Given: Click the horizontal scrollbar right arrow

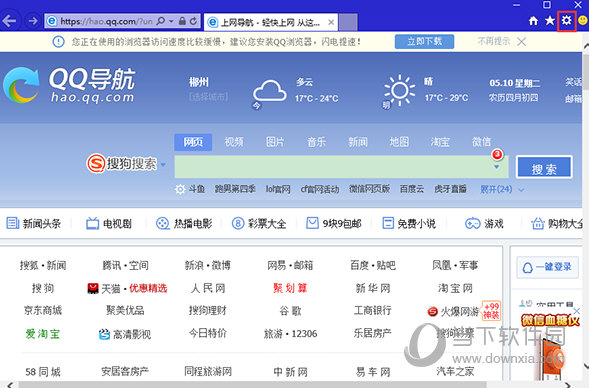Looking at the screenshot, I should pos(568,385).
